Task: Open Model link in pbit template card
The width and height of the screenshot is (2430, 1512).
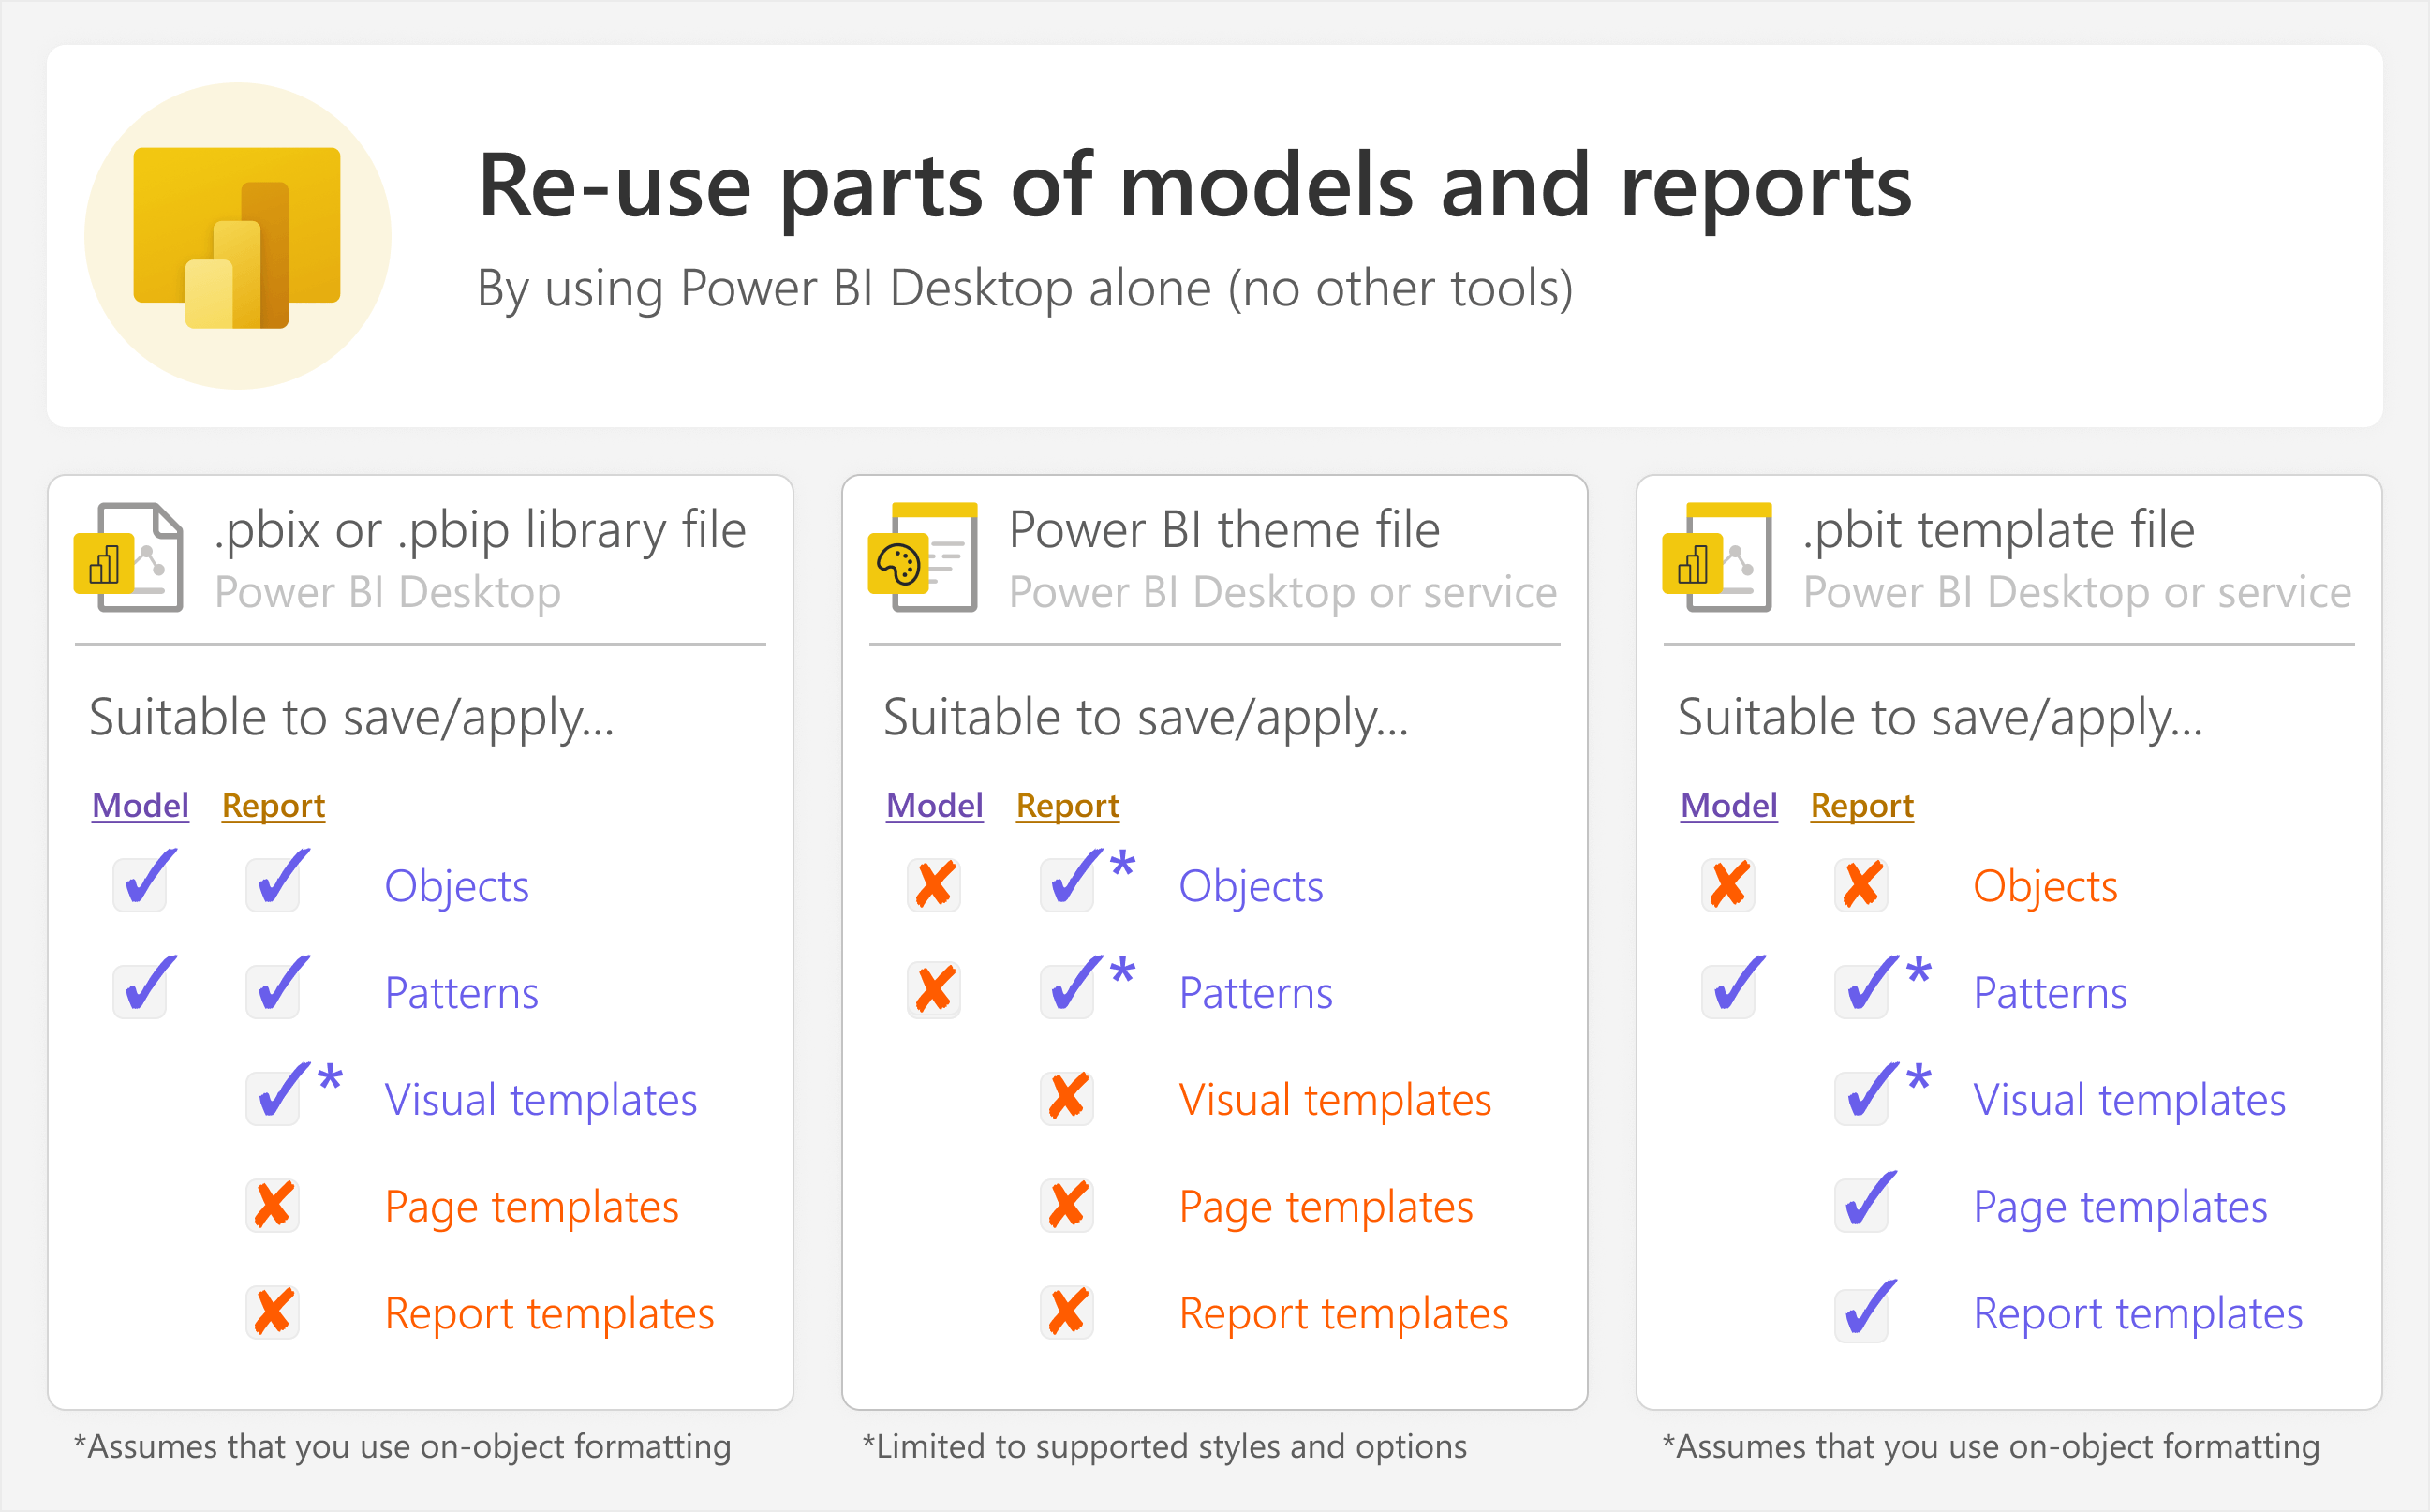Action: tap(1729, 805)
